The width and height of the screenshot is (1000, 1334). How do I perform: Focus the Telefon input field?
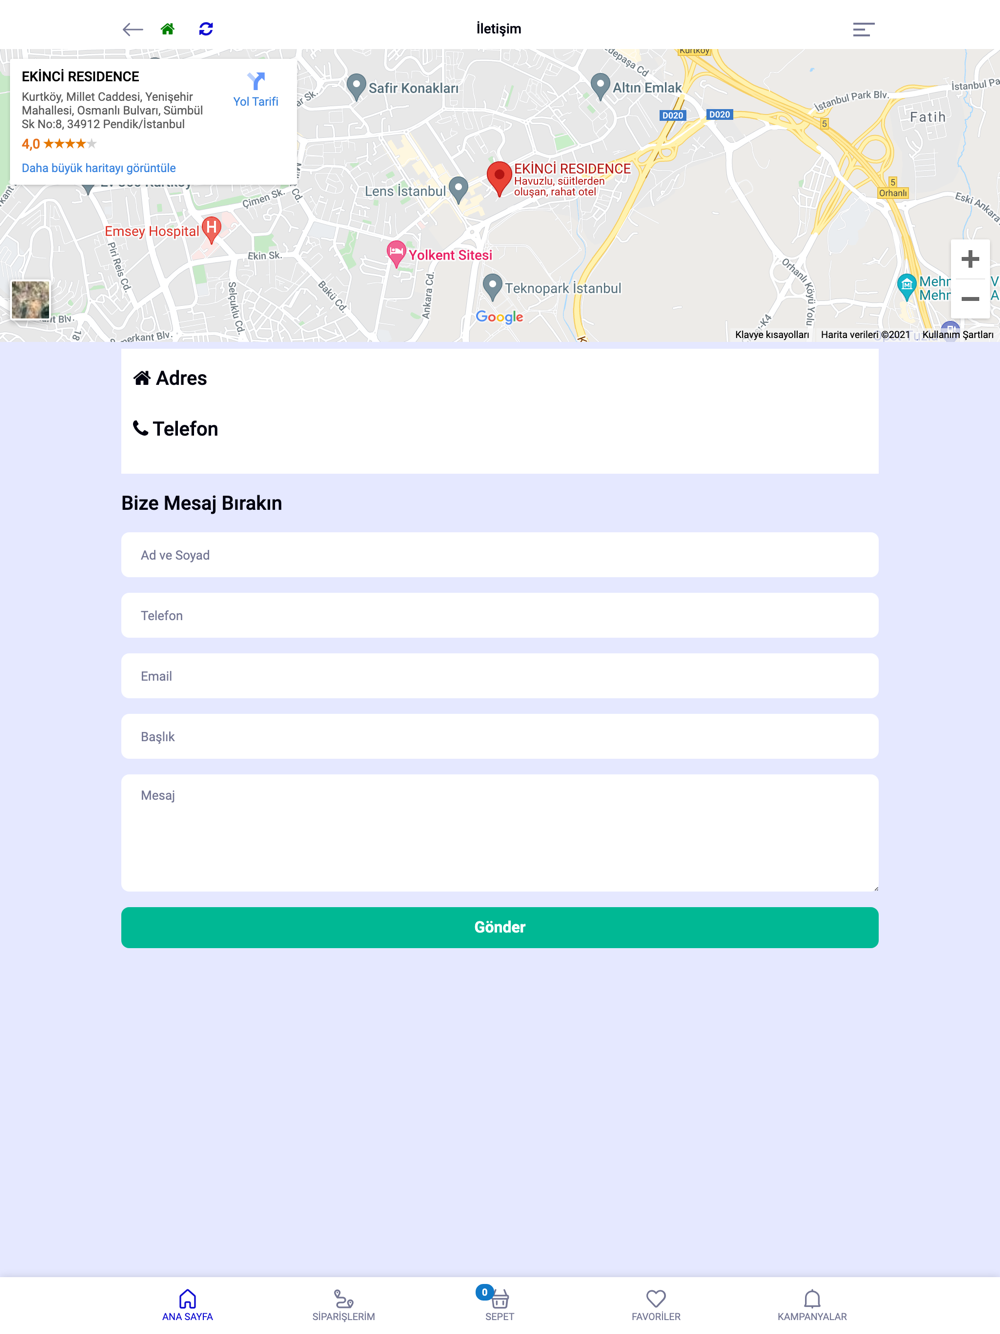pos(500,615)
